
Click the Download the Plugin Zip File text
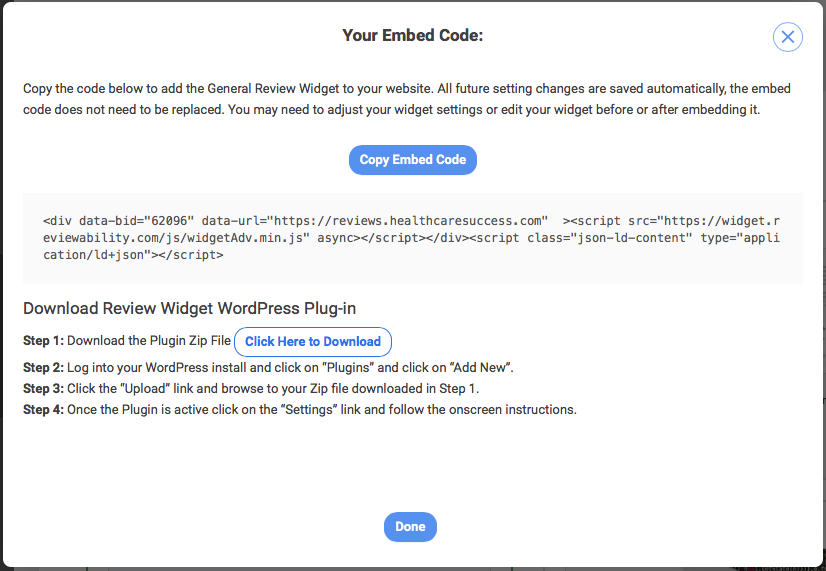tap(149, 341)
